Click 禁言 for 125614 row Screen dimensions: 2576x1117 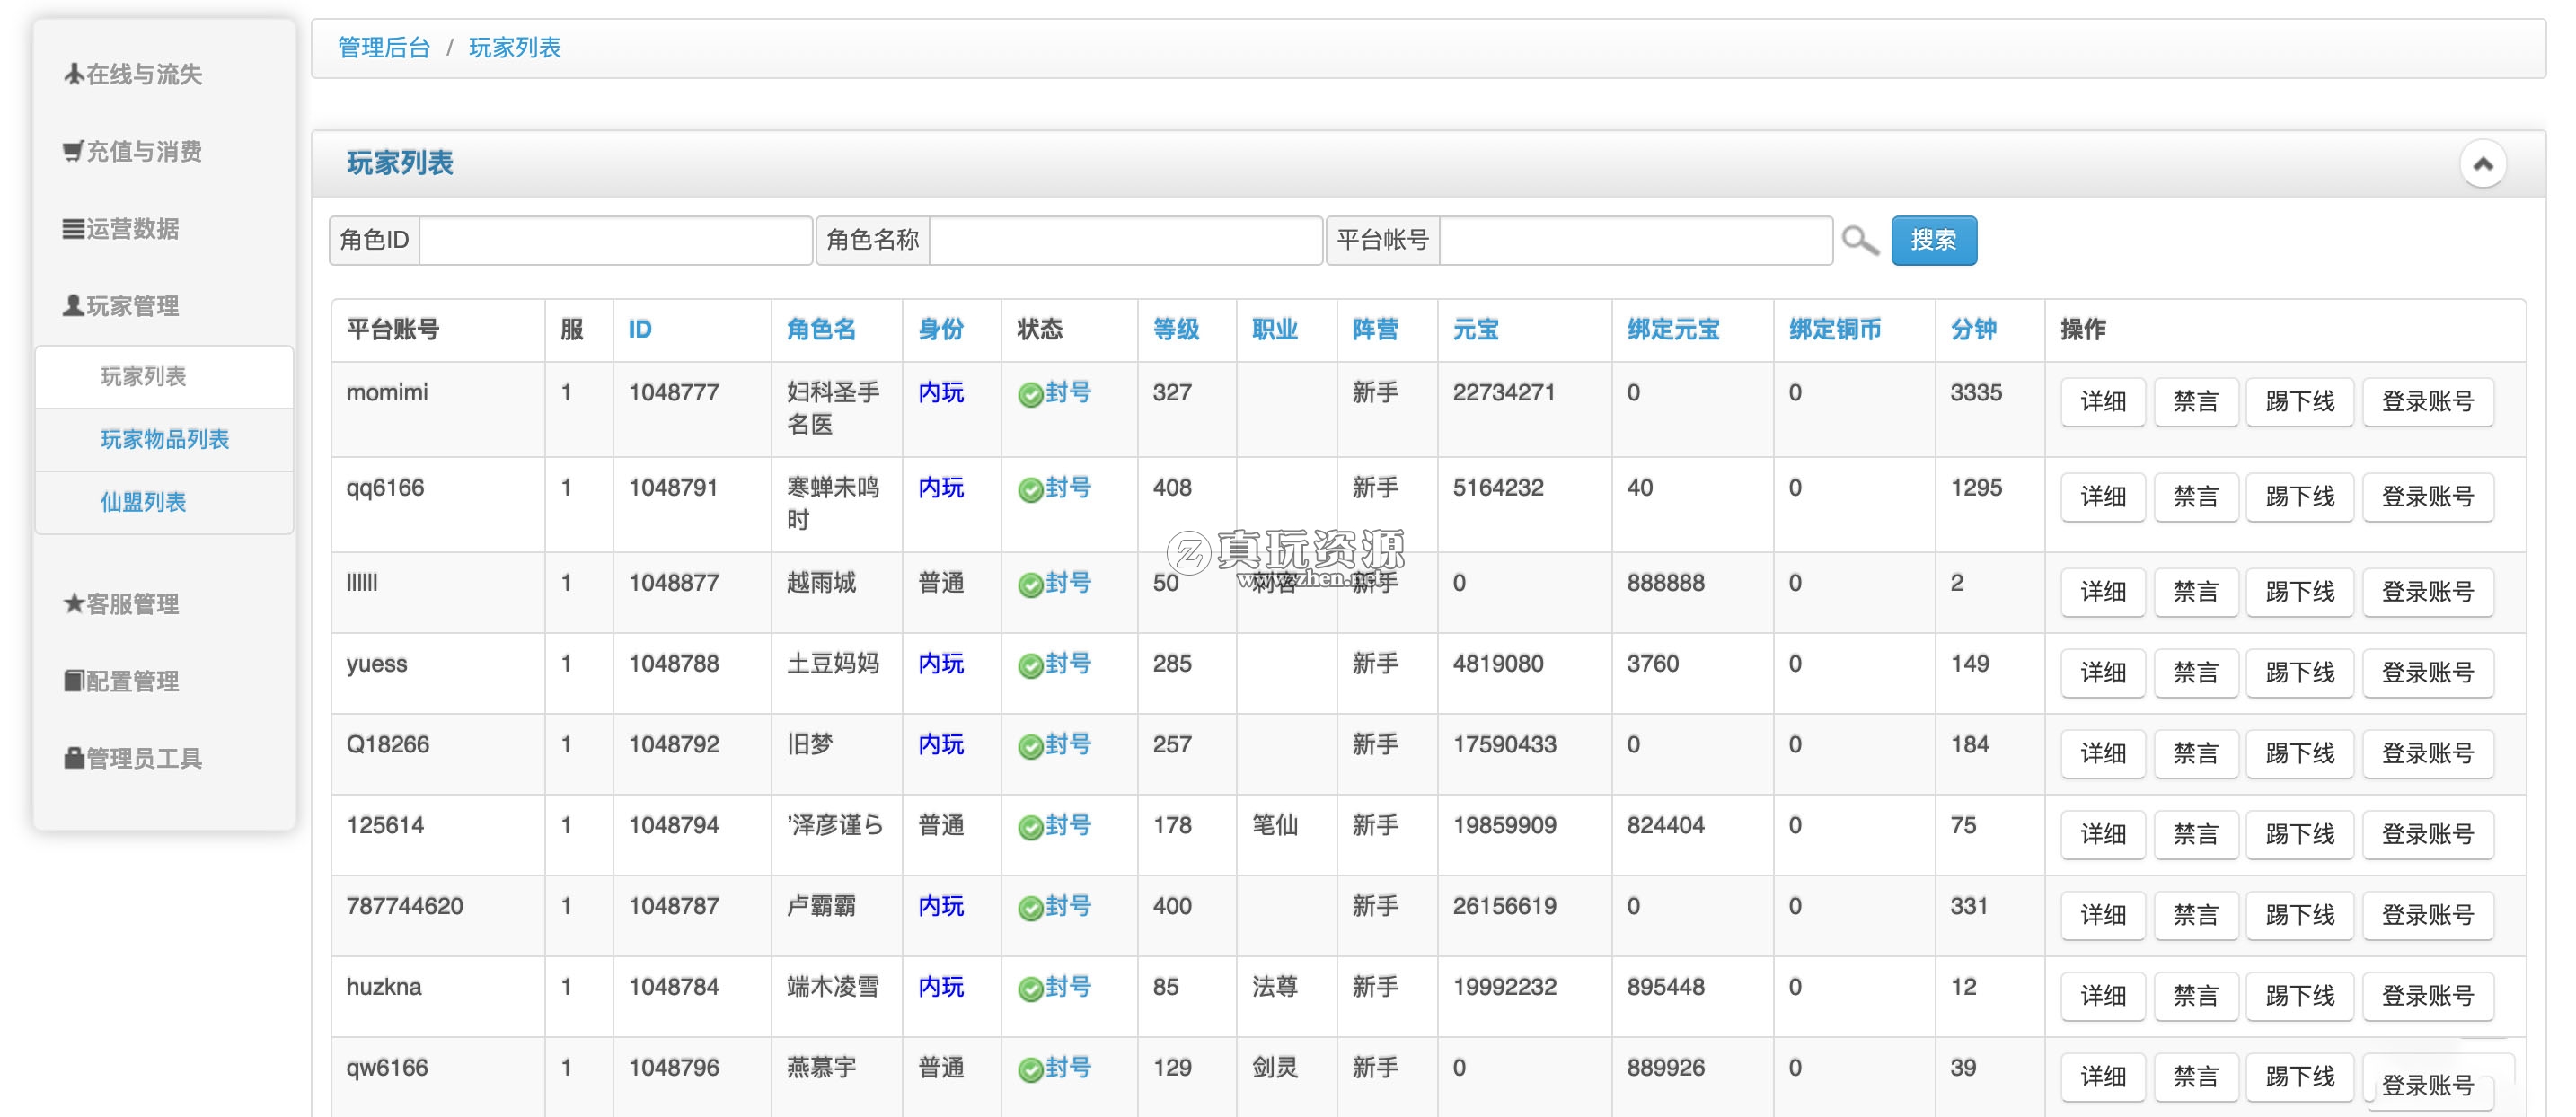click(x=2196, y=834)
